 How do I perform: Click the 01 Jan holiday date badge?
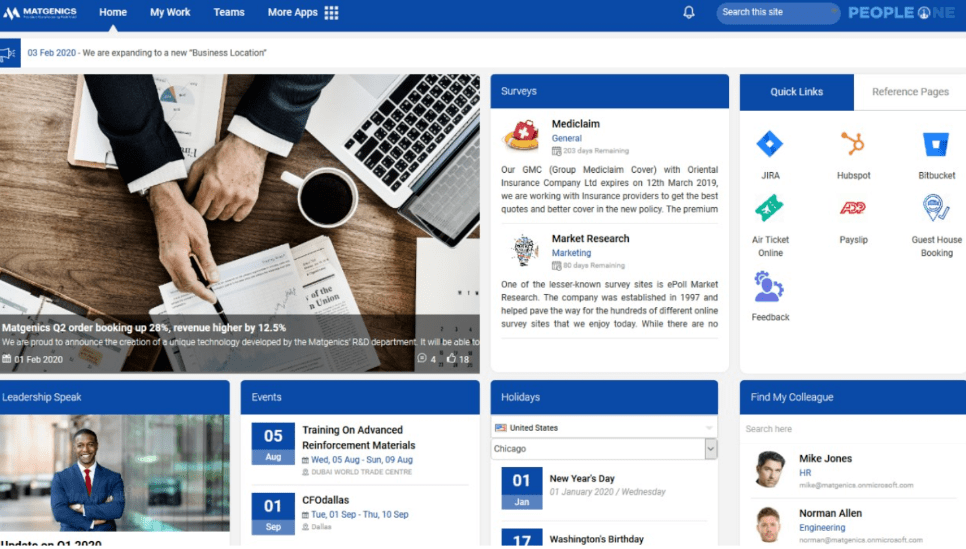click(x=522, y=488)
